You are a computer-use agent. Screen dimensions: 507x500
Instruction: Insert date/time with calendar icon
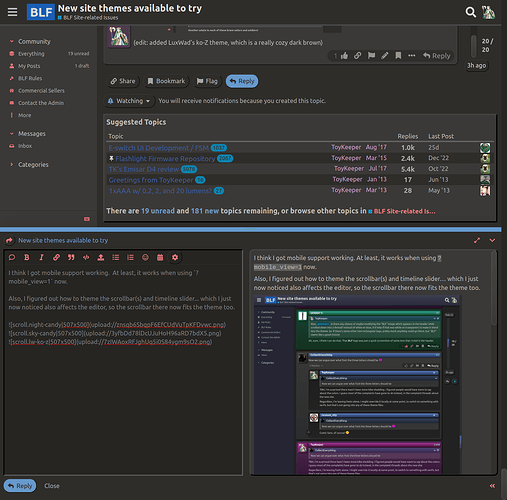160,257
